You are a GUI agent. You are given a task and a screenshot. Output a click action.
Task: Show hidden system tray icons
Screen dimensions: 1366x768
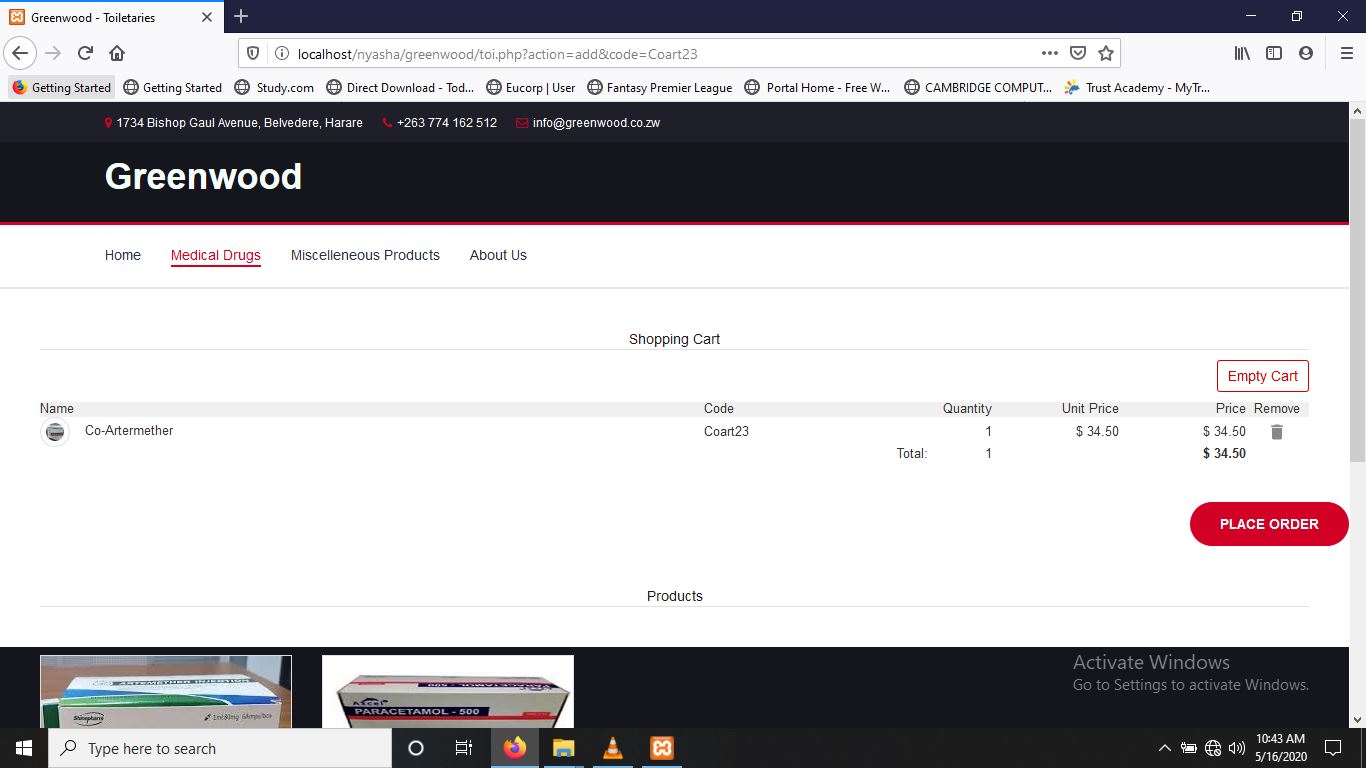(1164, 748)
